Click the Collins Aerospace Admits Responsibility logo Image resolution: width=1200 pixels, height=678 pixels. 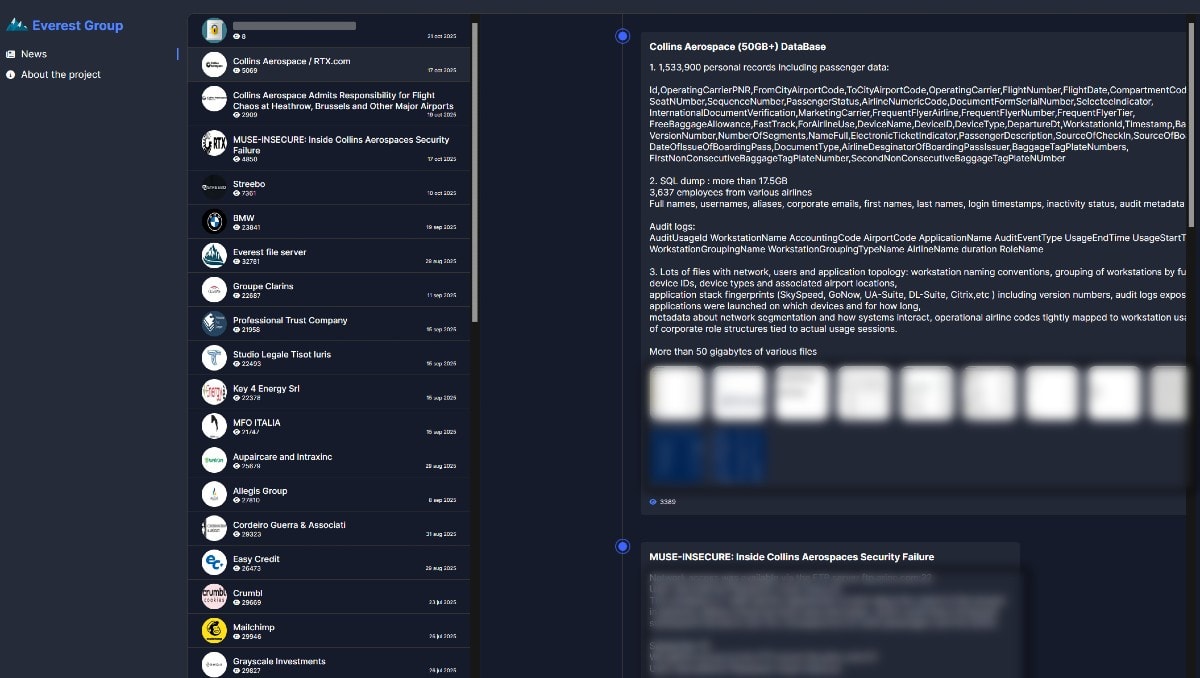click(x=214, y=99)
